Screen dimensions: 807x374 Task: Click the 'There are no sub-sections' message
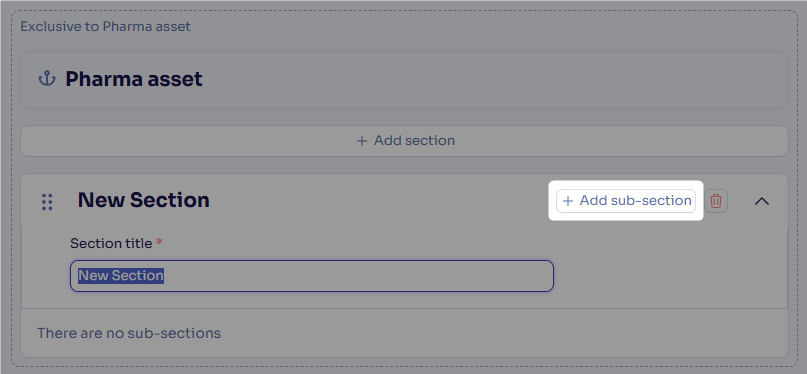(129, 333)
